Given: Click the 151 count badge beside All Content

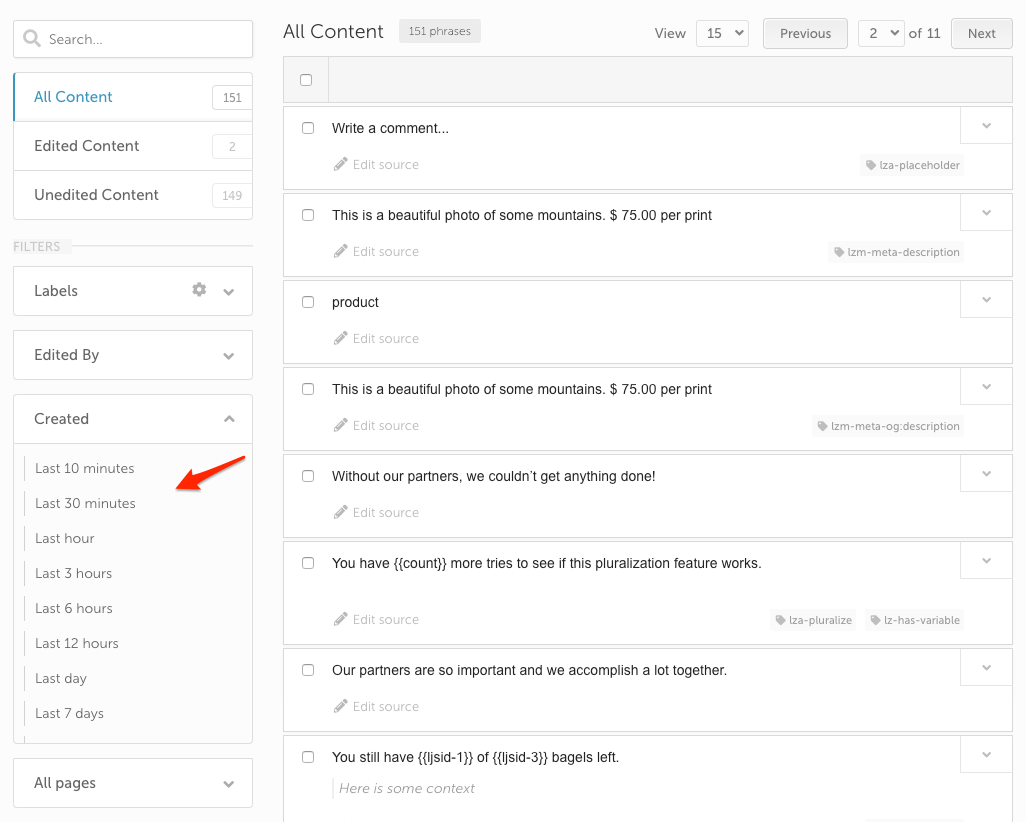Looking at the screenshot, I should [x=232, y=97].
